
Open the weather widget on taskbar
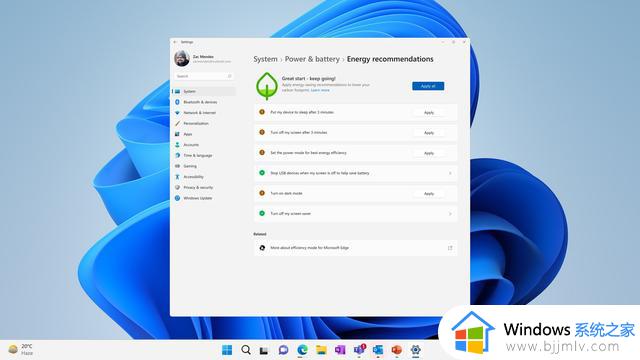point(21,350)
